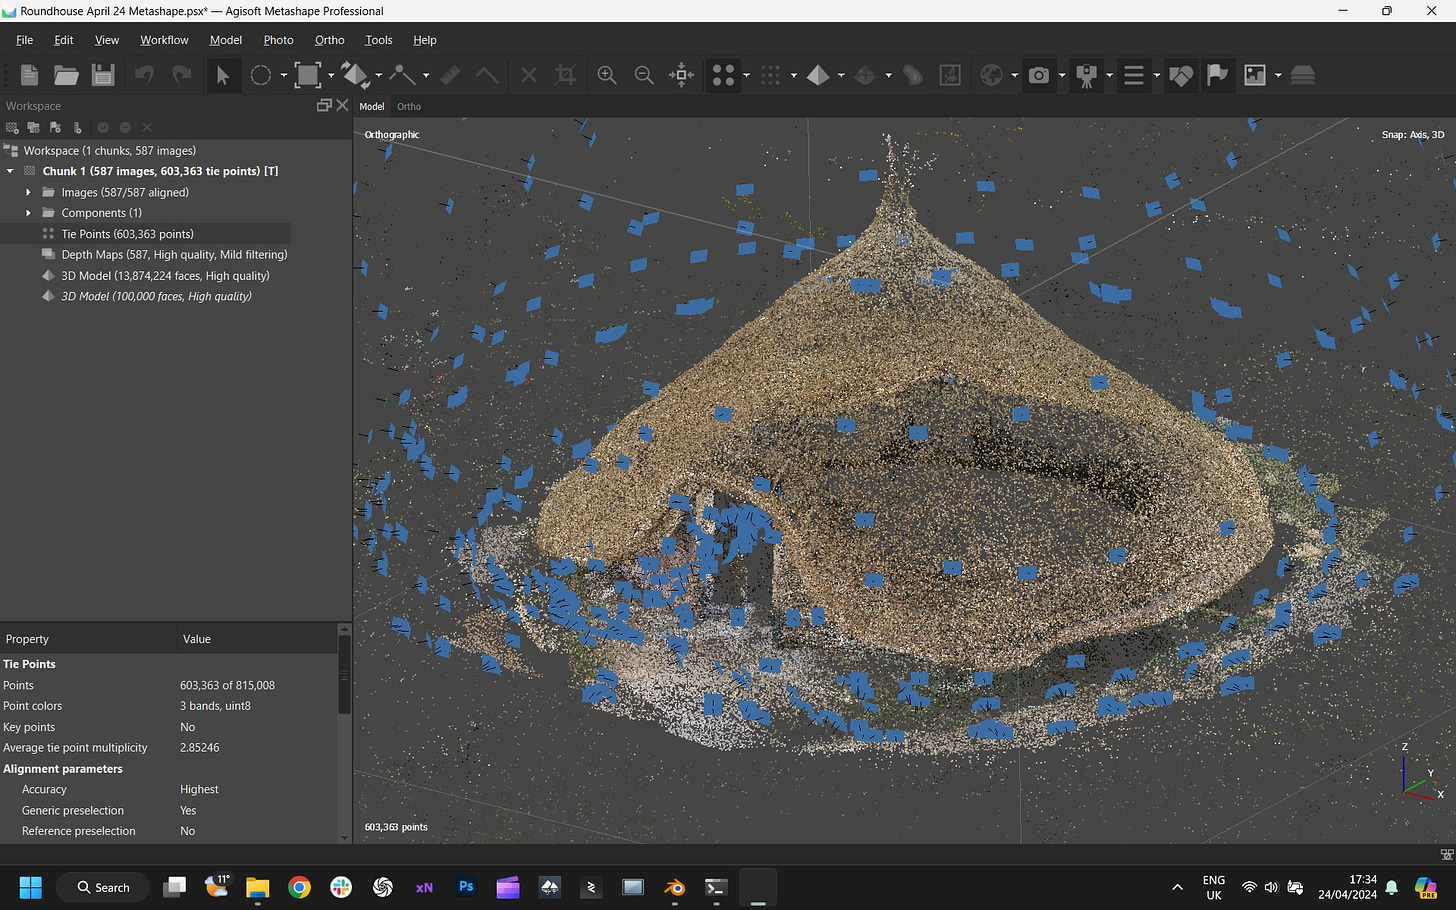Select the Resize Region box tool
The image size is (1456, 910).
pos(308,75)
